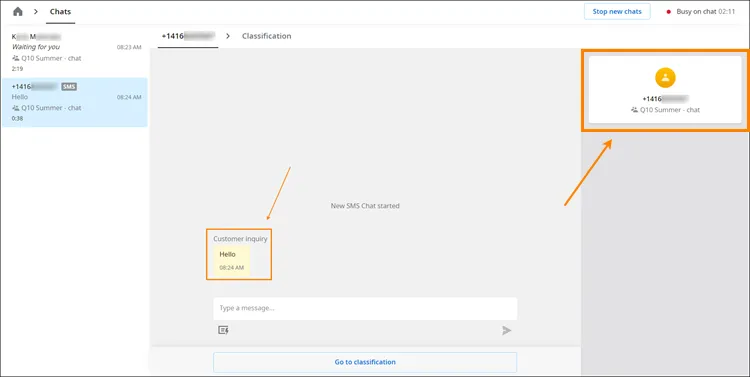
Task: Send message with paper plane icon
Action: coord(507,330)
